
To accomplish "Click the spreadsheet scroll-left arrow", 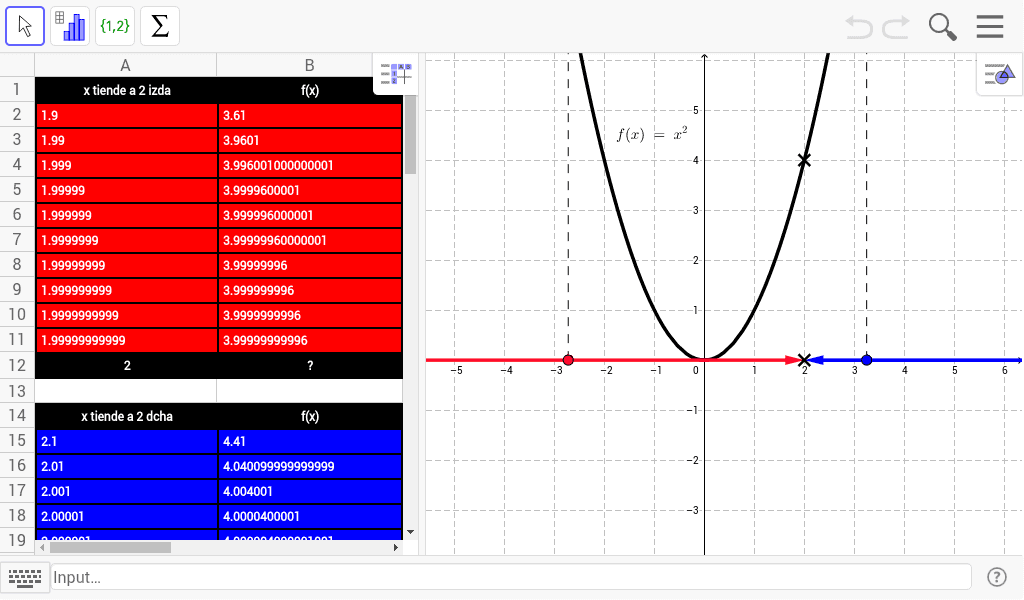I will (x=42, y=547).
